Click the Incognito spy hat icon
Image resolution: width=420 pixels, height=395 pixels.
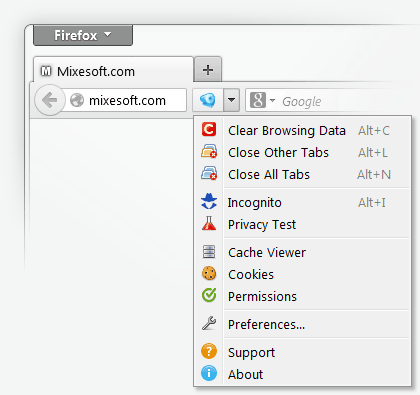(209, 201)
